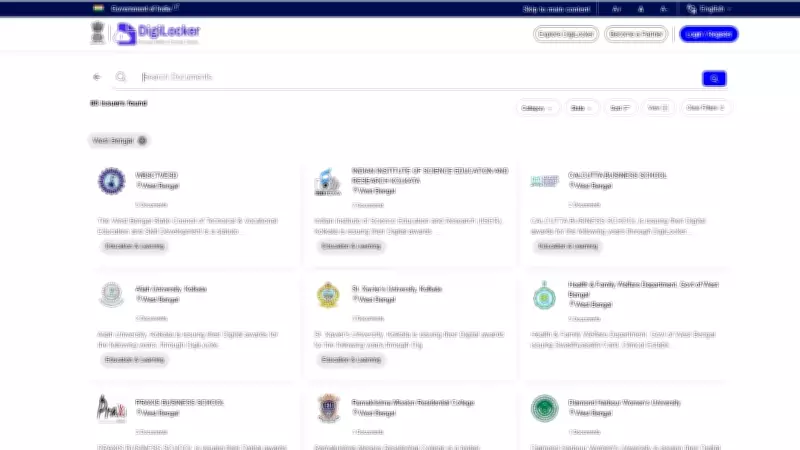Screen dimensions: 800x450
Task: Click Education & Learning tag on Aliah University card
Action: [x=135, y=360]
